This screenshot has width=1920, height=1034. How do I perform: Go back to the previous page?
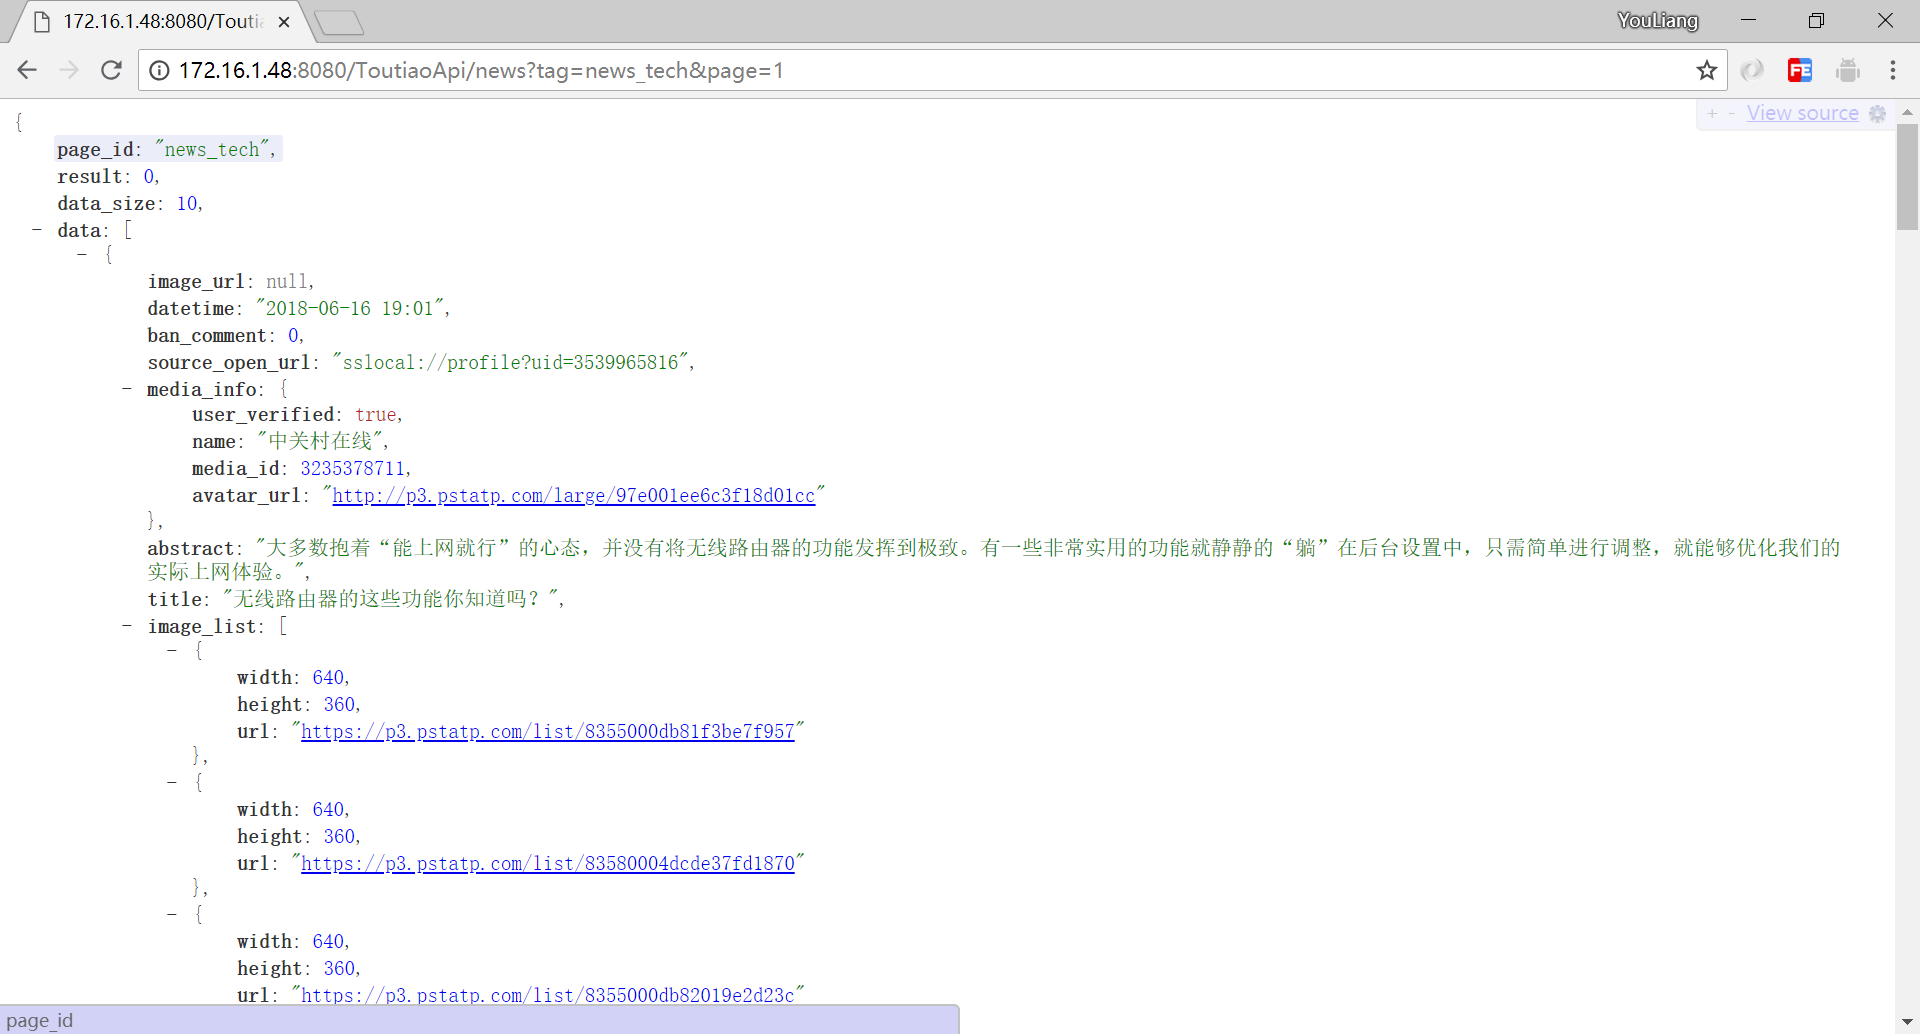[27, 70]
